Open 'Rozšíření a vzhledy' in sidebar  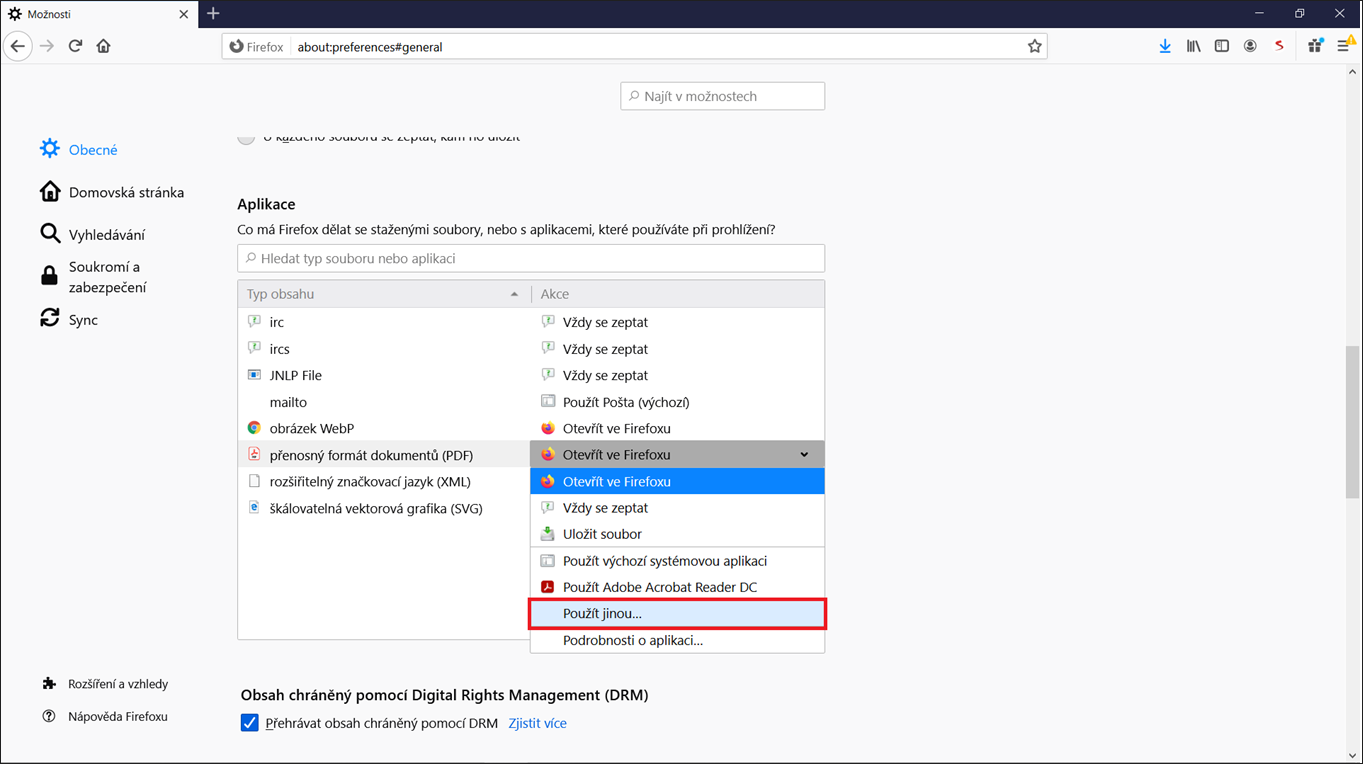[x=117, y=684]
